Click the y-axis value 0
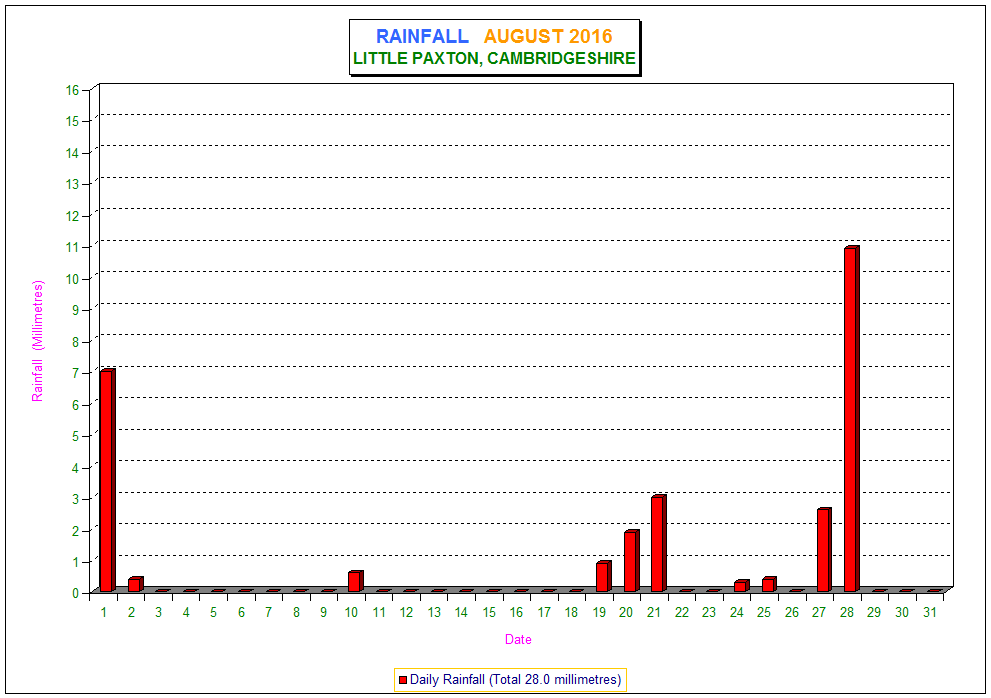 tap(75, 593)
